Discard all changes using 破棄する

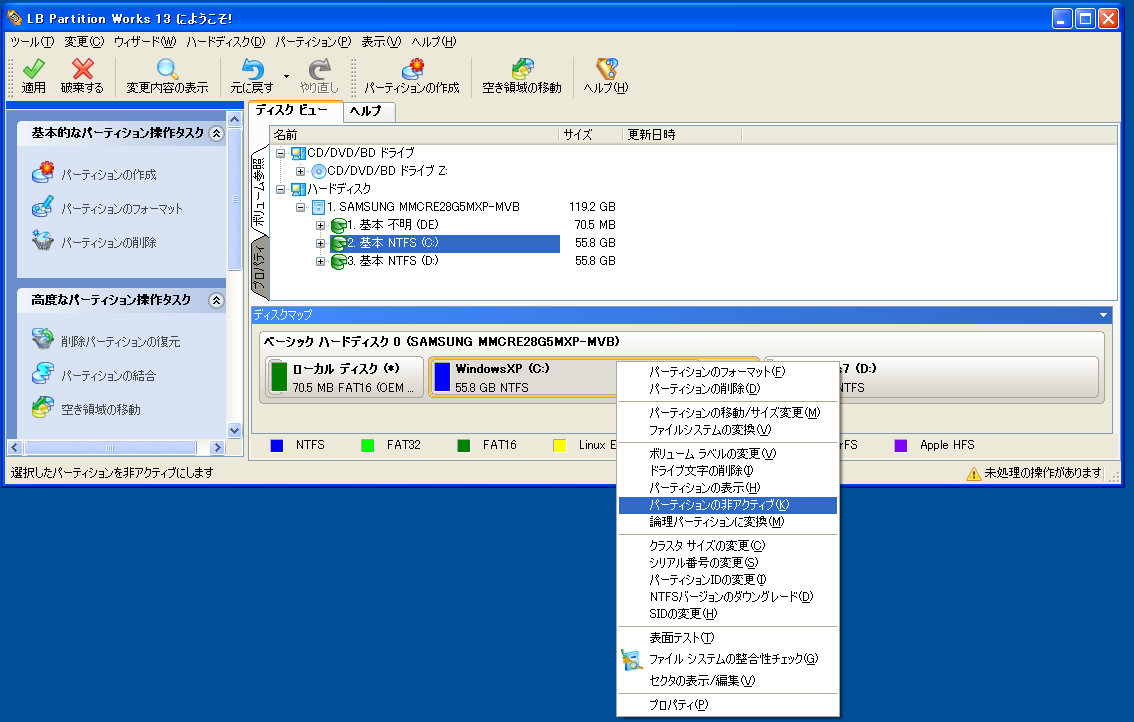click(x=82, y=73)
